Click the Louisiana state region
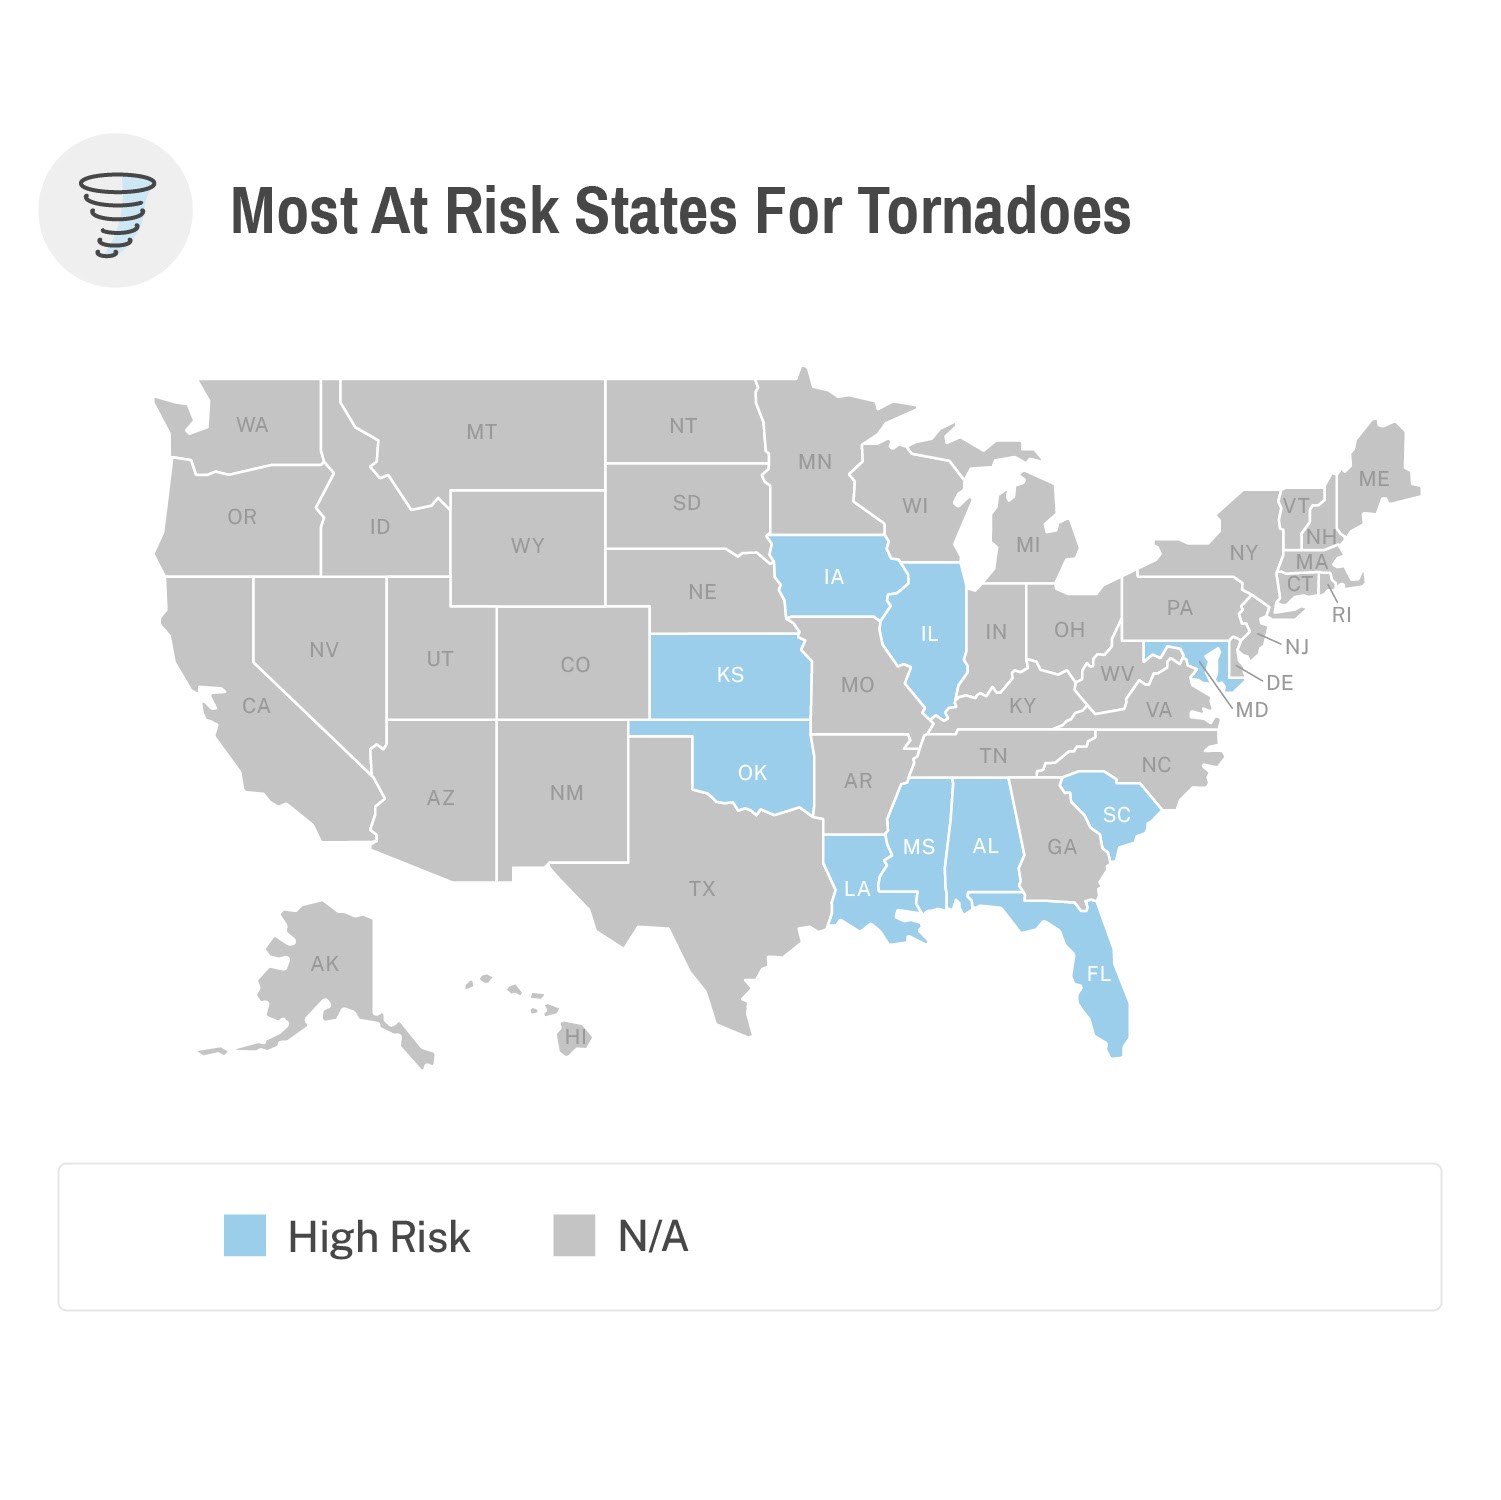This screenshot has height=1500, width=1501. pos(857,888)
